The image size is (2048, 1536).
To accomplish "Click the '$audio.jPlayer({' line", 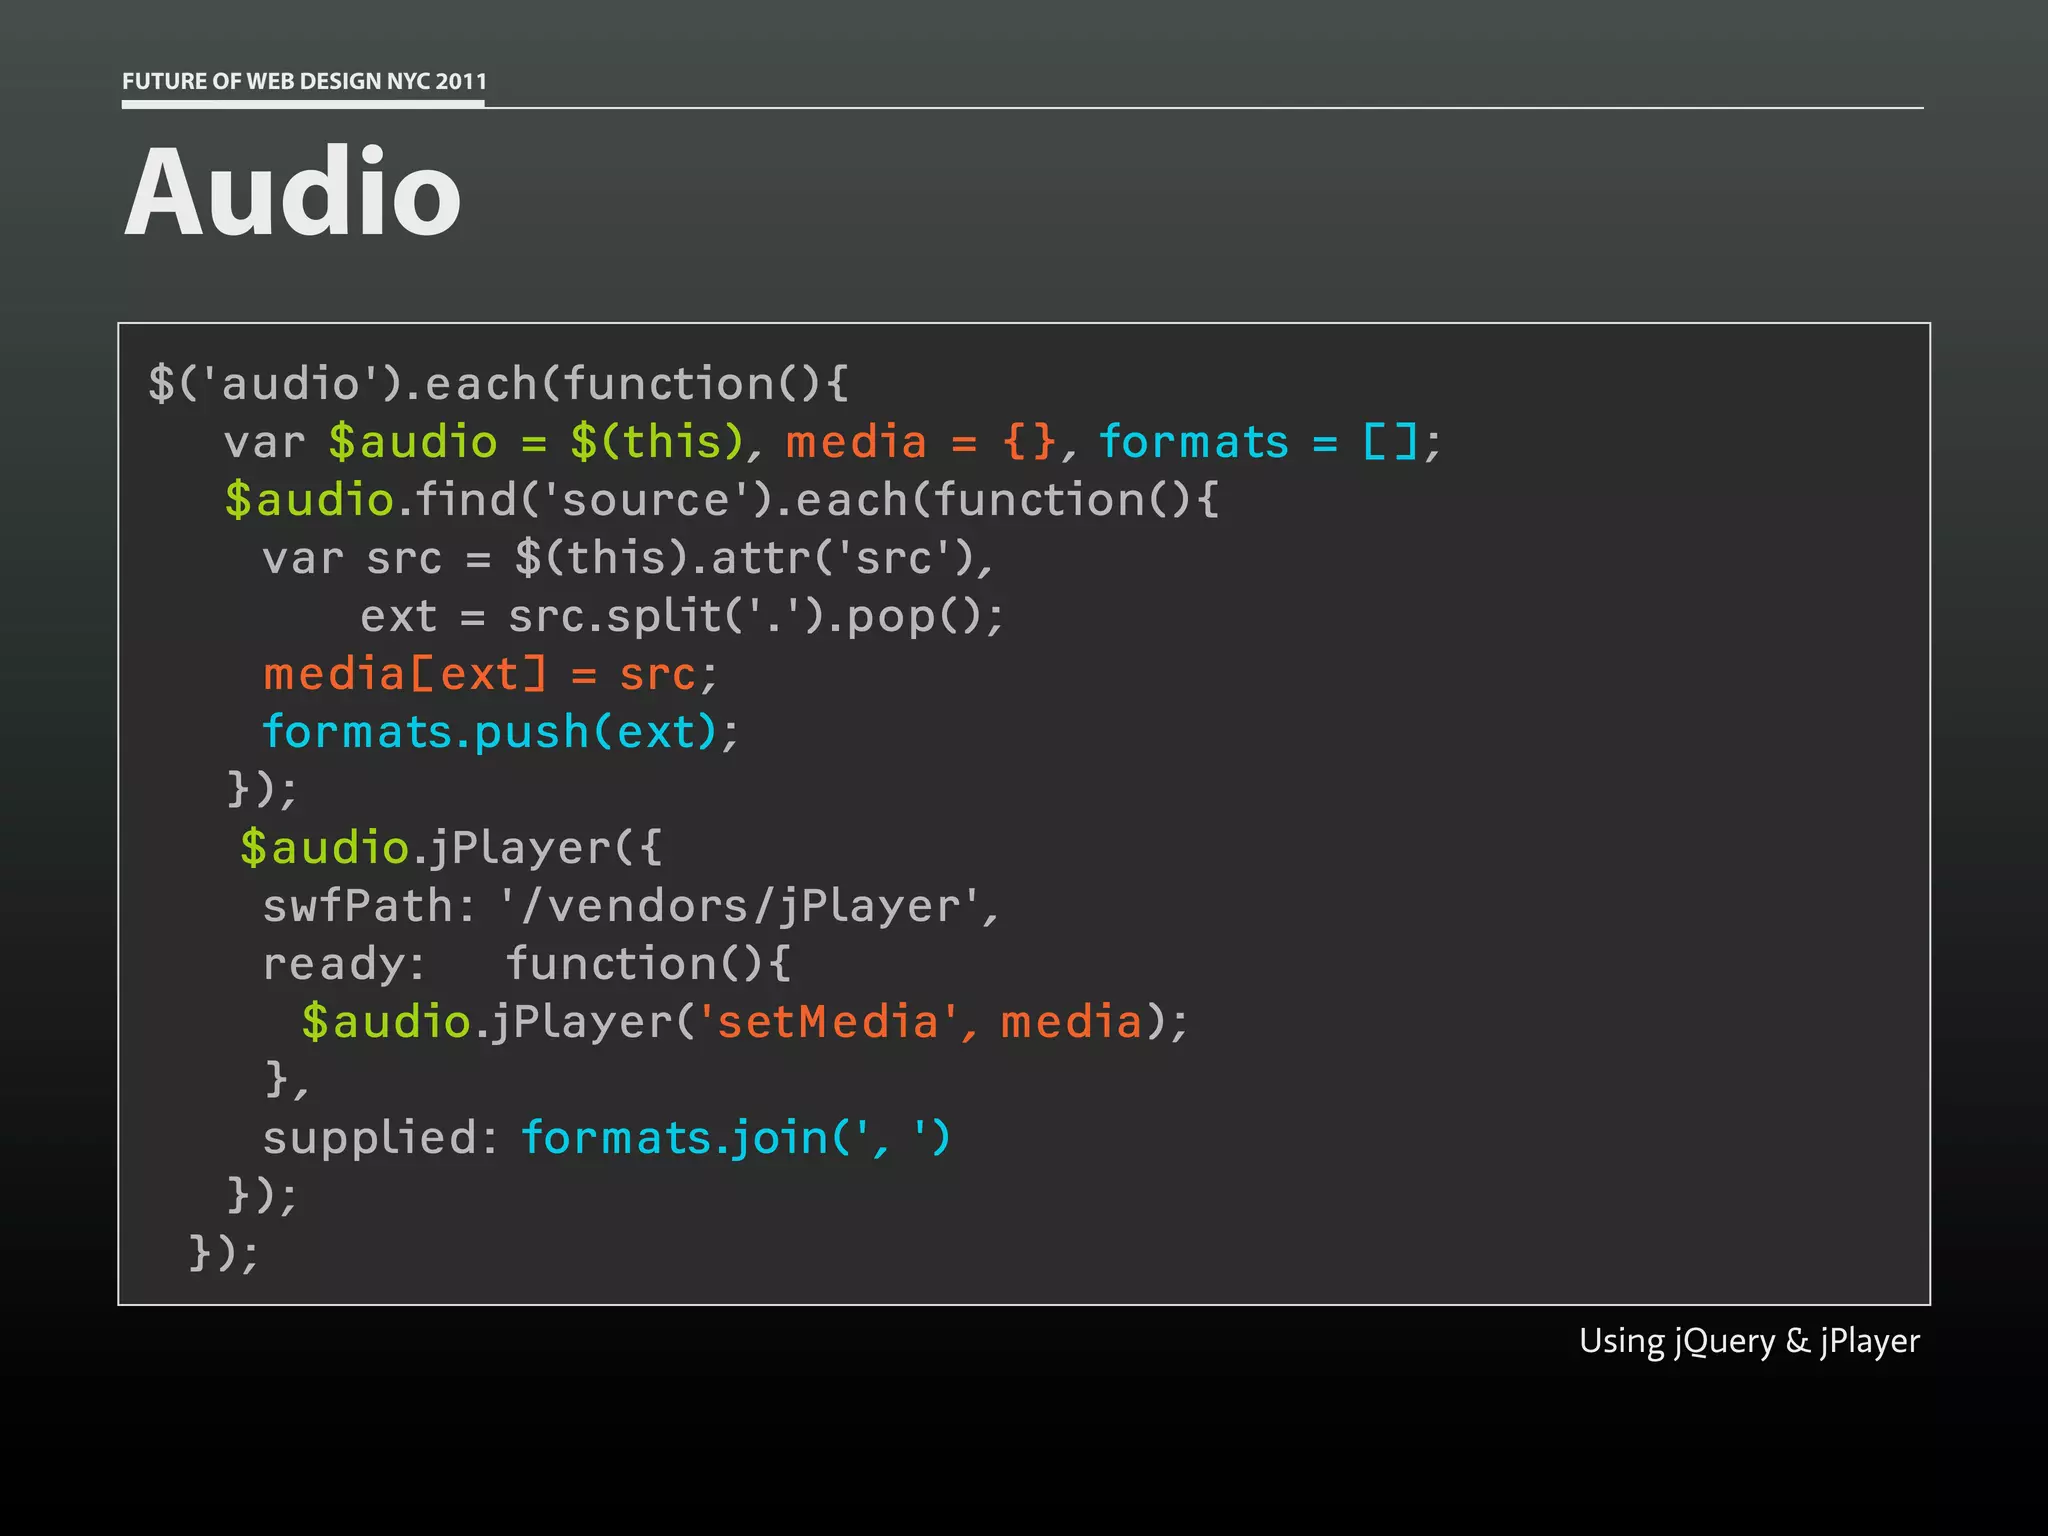I will click(450, 848).
